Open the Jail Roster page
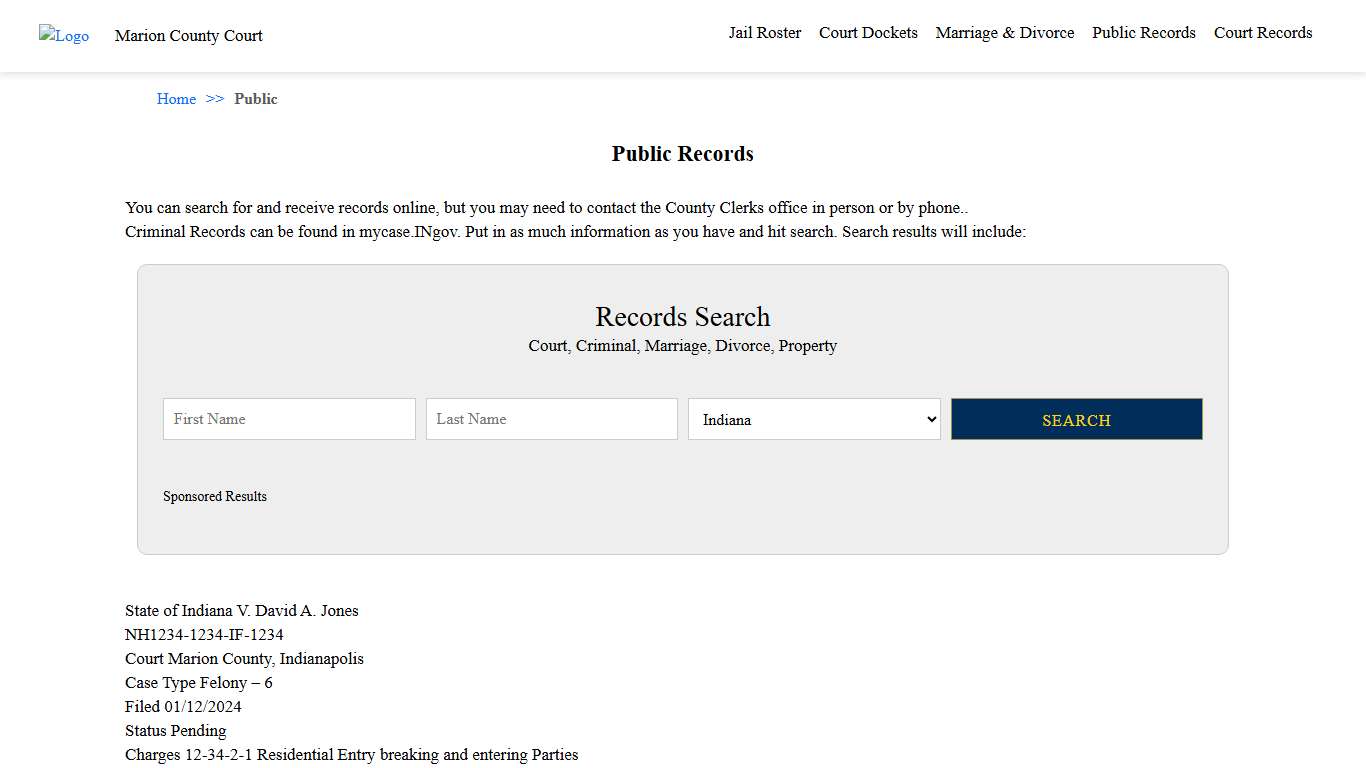Viewport: 1366px width, 768px height. click(x=764, y=32)
